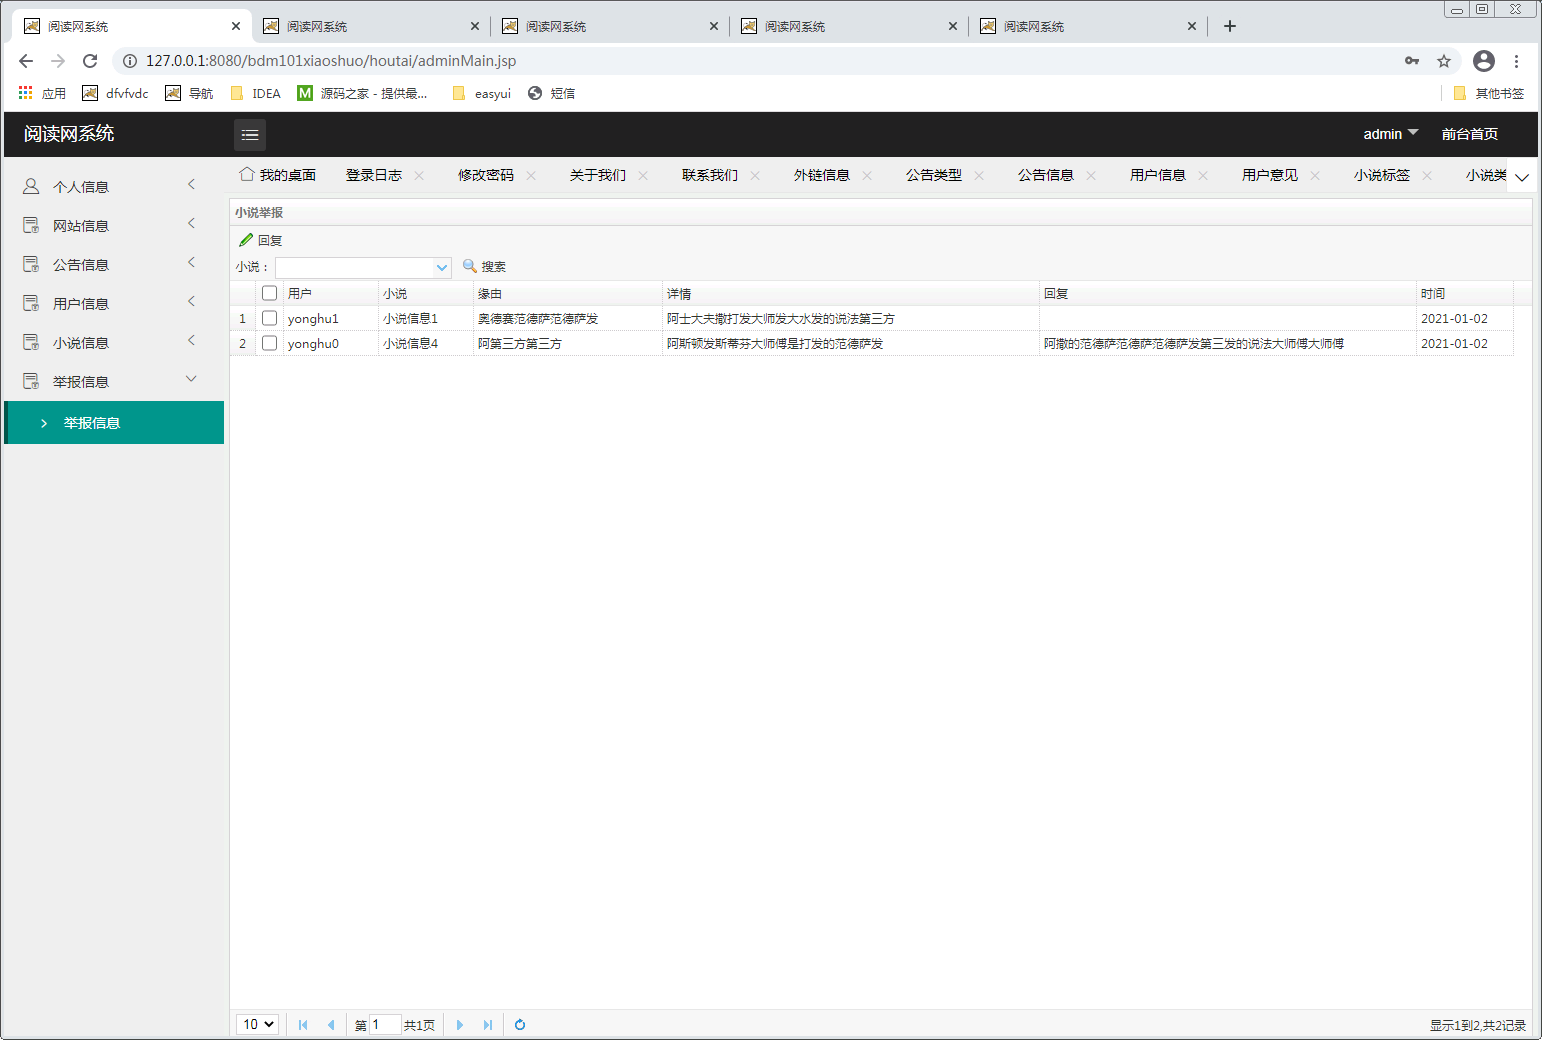Screen dimensions: 1542x1040
Task: Toggle the sidebar hamburger menu icon
Action: (x=250, y=134)
